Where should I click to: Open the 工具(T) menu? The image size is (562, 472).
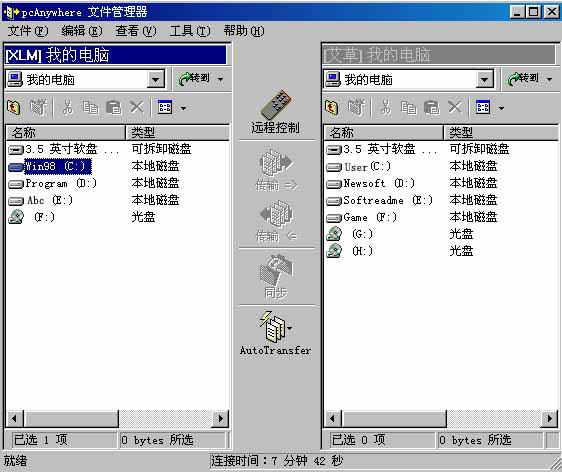pyautogui.click(x=190, y=31)
